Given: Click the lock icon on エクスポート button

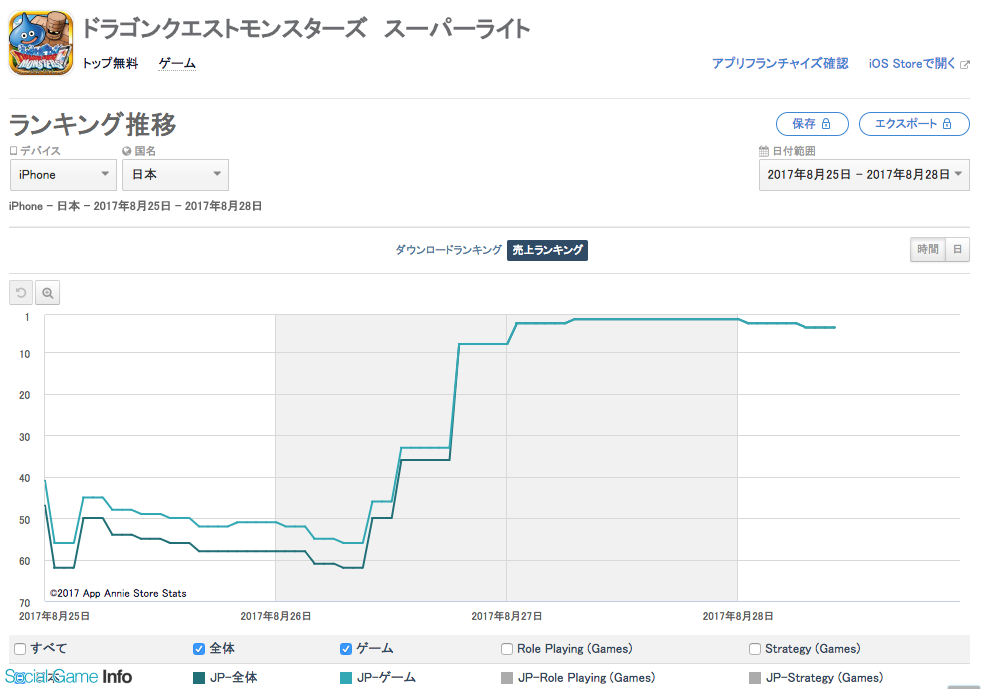Looking at the screenshot, I should 947,124.
